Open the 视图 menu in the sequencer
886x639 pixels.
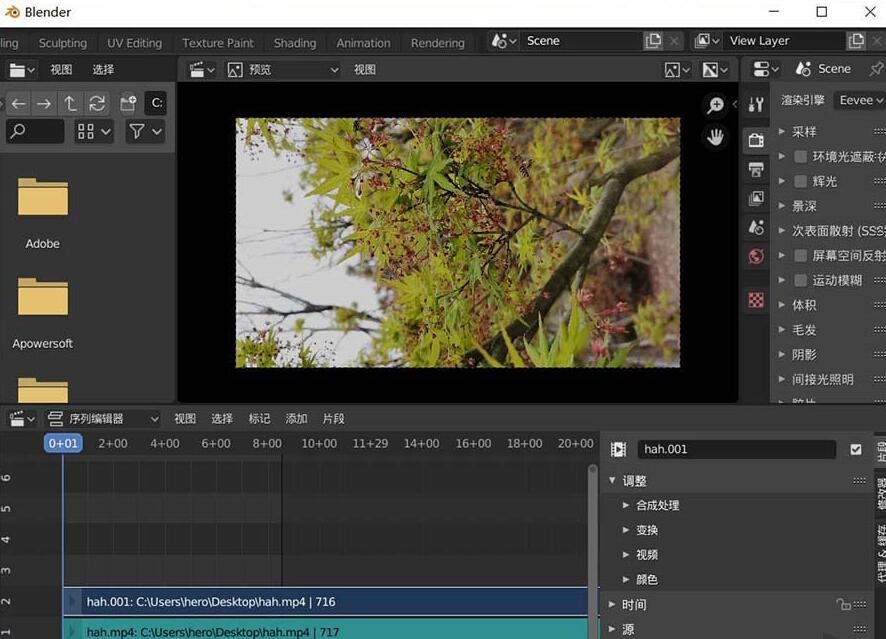tap(184, 418)
